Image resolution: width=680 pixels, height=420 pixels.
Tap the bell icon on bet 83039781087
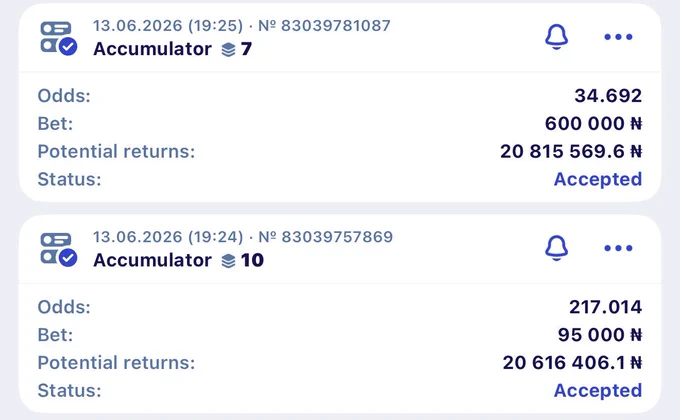tap(556, 37)
